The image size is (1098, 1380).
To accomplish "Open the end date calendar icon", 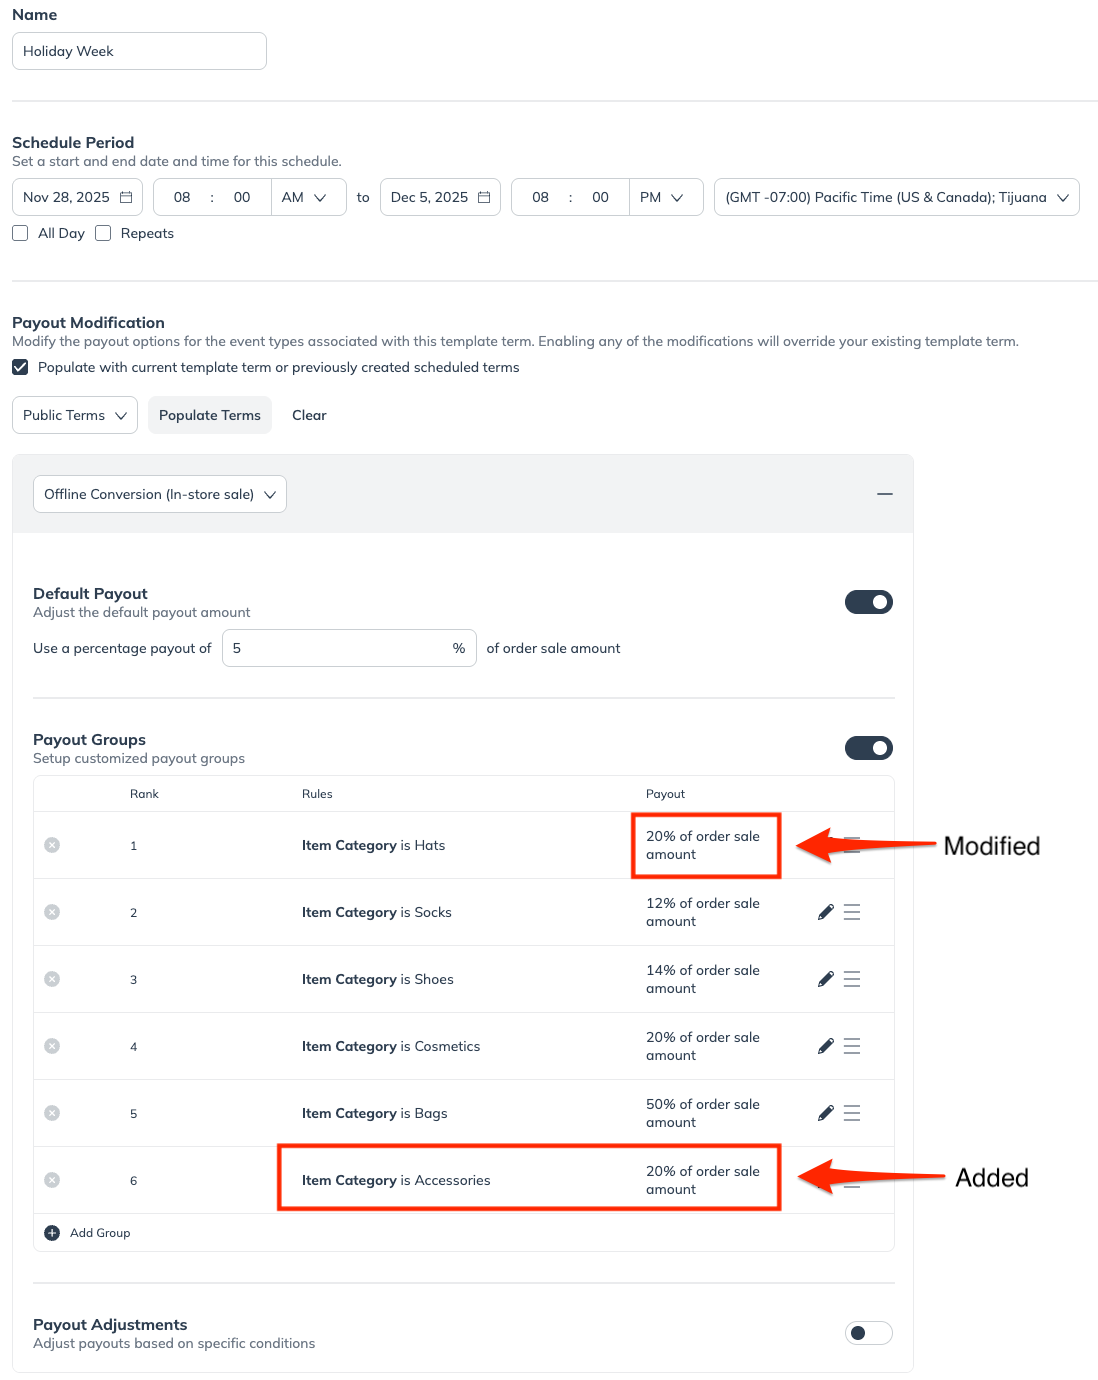I will tap(484, 197).
